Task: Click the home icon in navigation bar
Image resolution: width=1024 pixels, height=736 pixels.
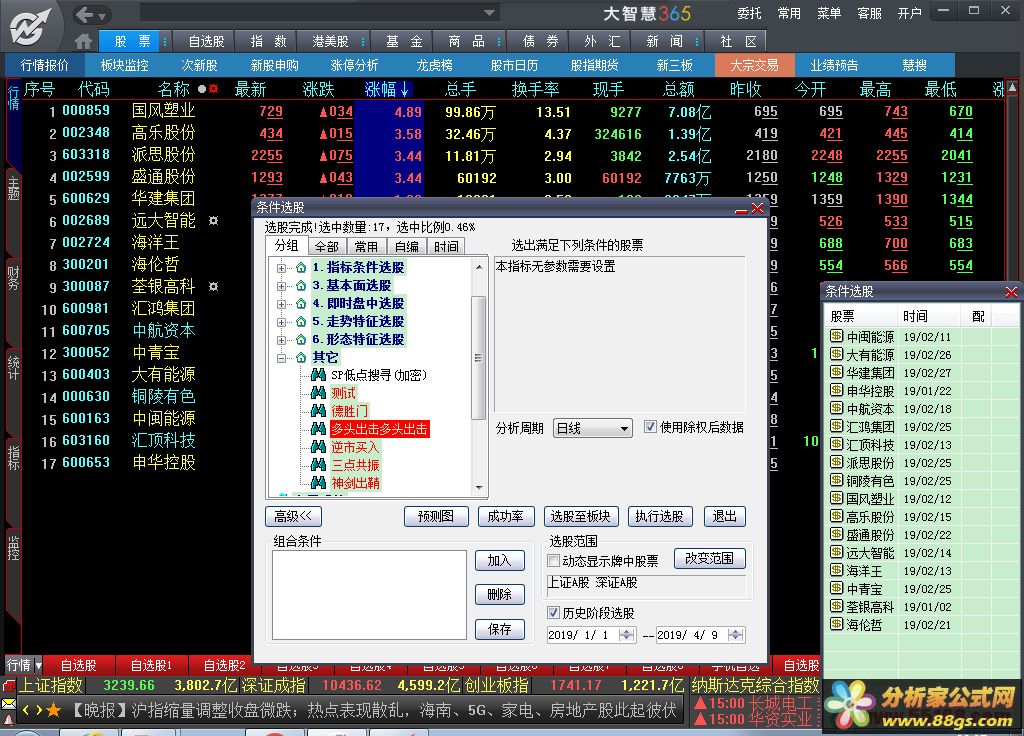Action: tap(83, 41)
